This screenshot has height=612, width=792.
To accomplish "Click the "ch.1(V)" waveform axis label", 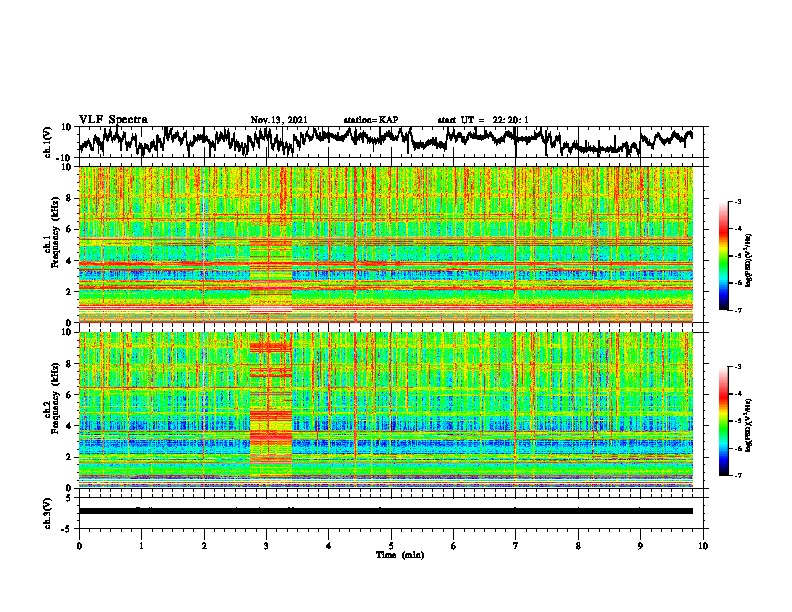I will pyautogui.click(x=48, y=142).
